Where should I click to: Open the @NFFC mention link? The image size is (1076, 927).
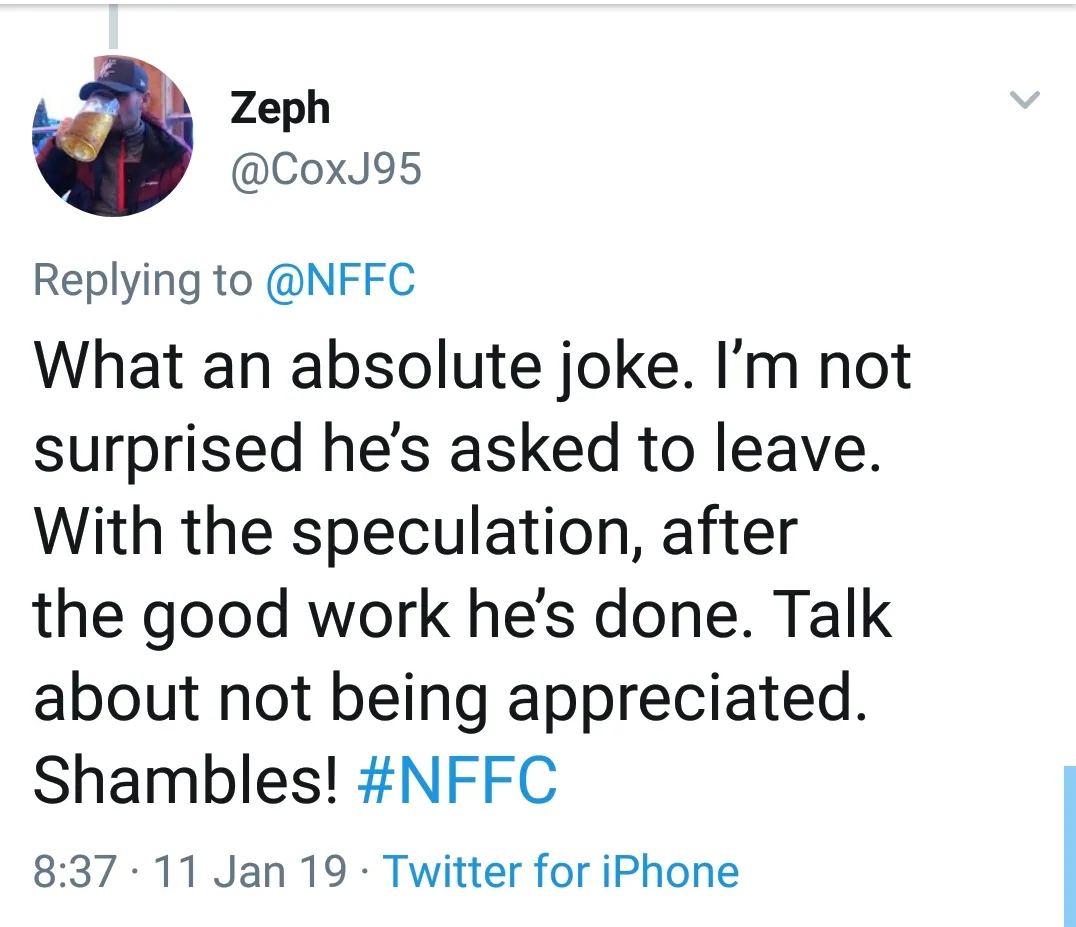pos(340,280)
